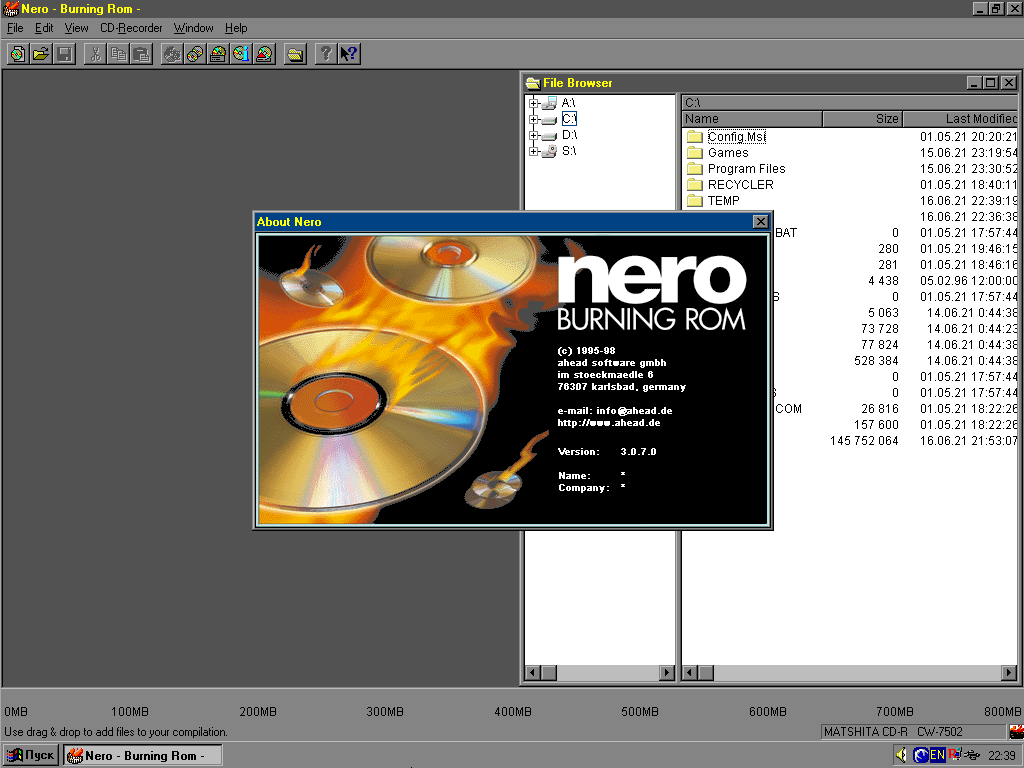Select the Games folder
1024x768 pixels.
728,153
